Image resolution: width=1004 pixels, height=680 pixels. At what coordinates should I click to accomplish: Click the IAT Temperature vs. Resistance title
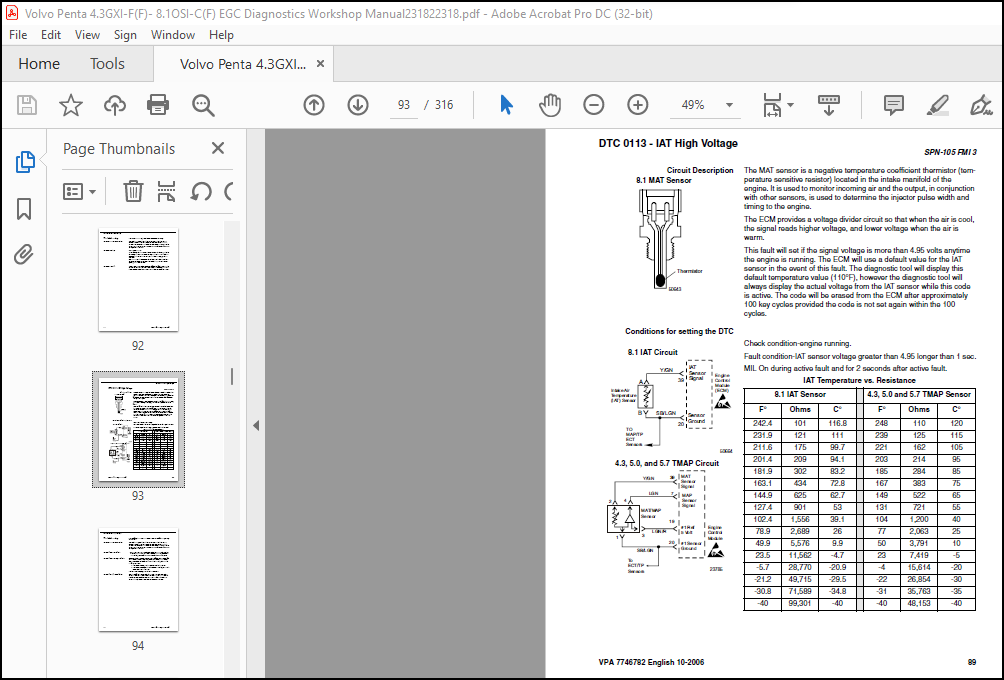(859, 380)
